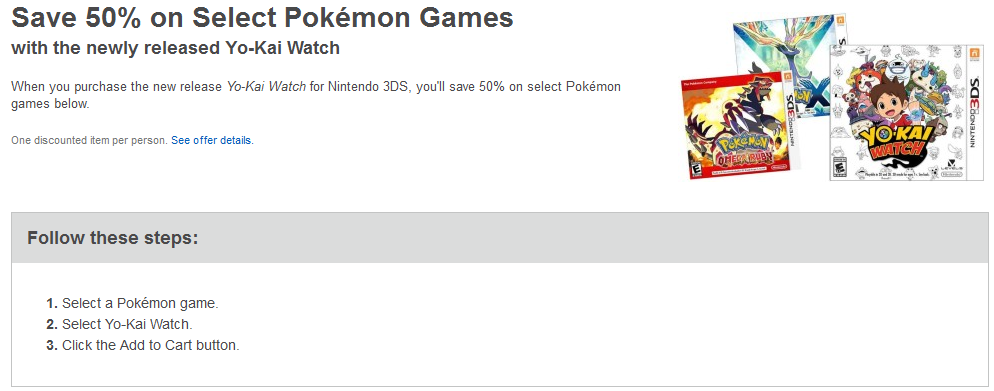Click the Follow these steps header bar

coord(500,238)
